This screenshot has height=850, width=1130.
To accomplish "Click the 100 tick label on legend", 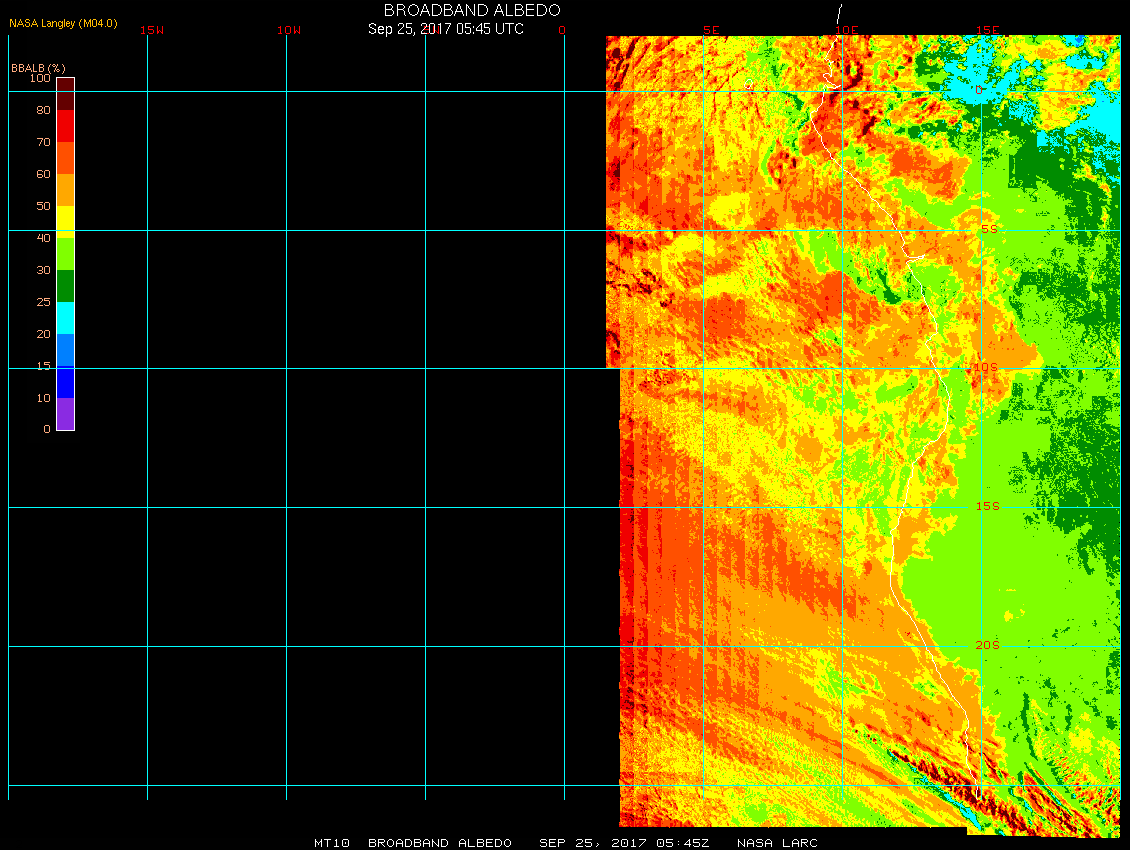I will click(40, 78).
